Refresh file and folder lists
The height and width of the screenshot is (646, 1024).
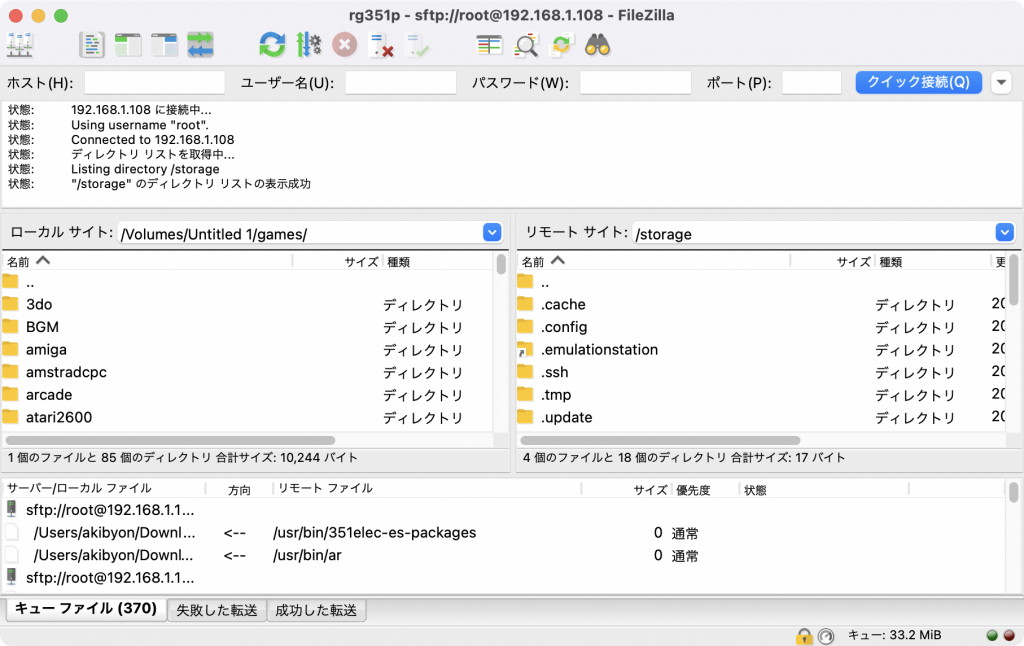(x=272, y=45)
